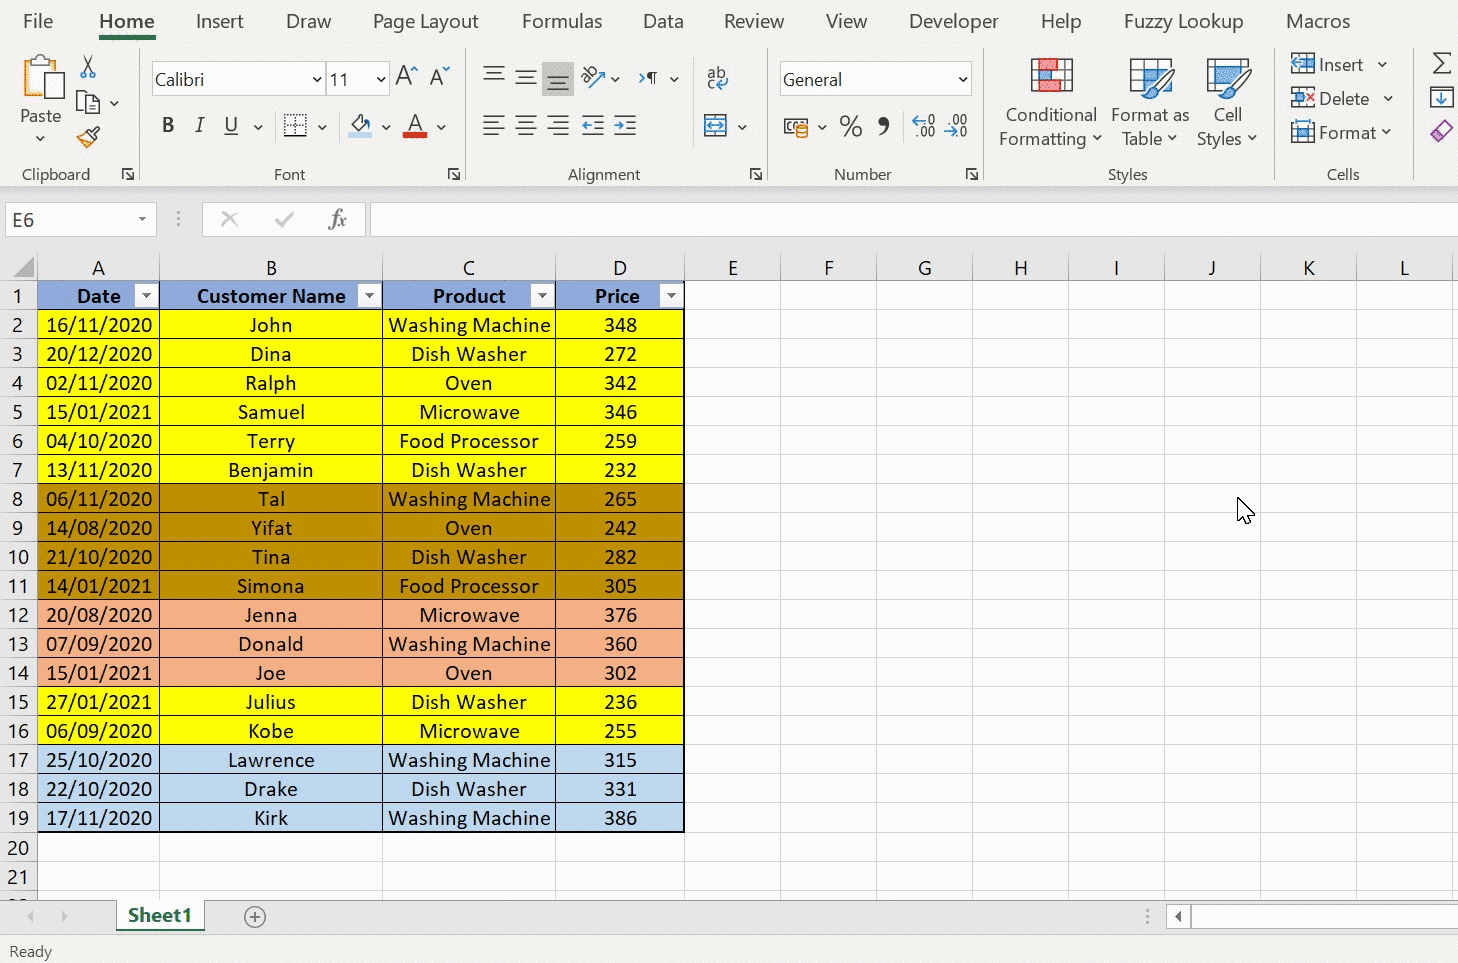
Task: Switch to the Formulas ribbon tab
Action: pyautogui.click(x=562, y=21)
